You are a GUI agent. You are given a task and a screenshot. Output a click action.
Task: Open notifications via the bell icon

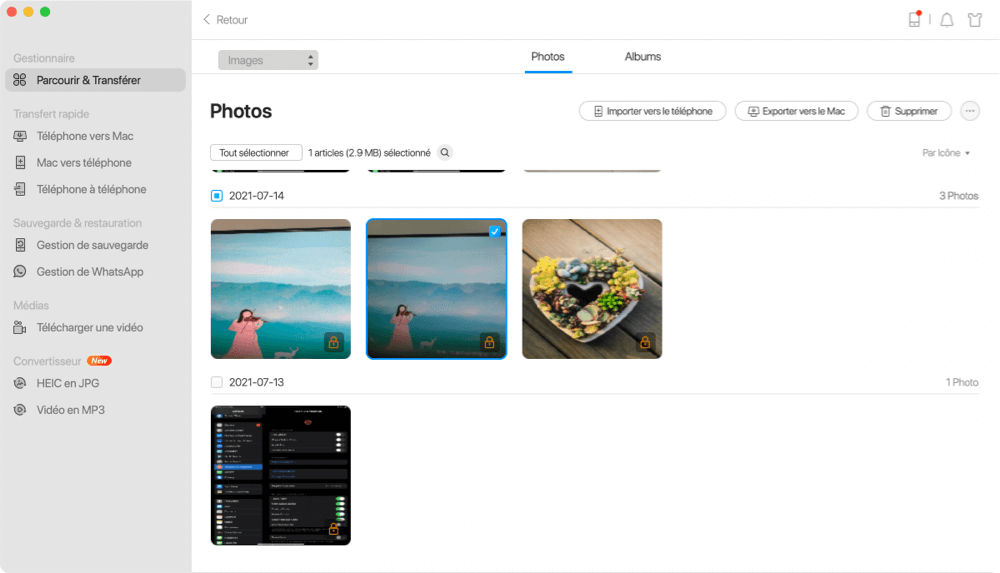[x=947, y=20]
